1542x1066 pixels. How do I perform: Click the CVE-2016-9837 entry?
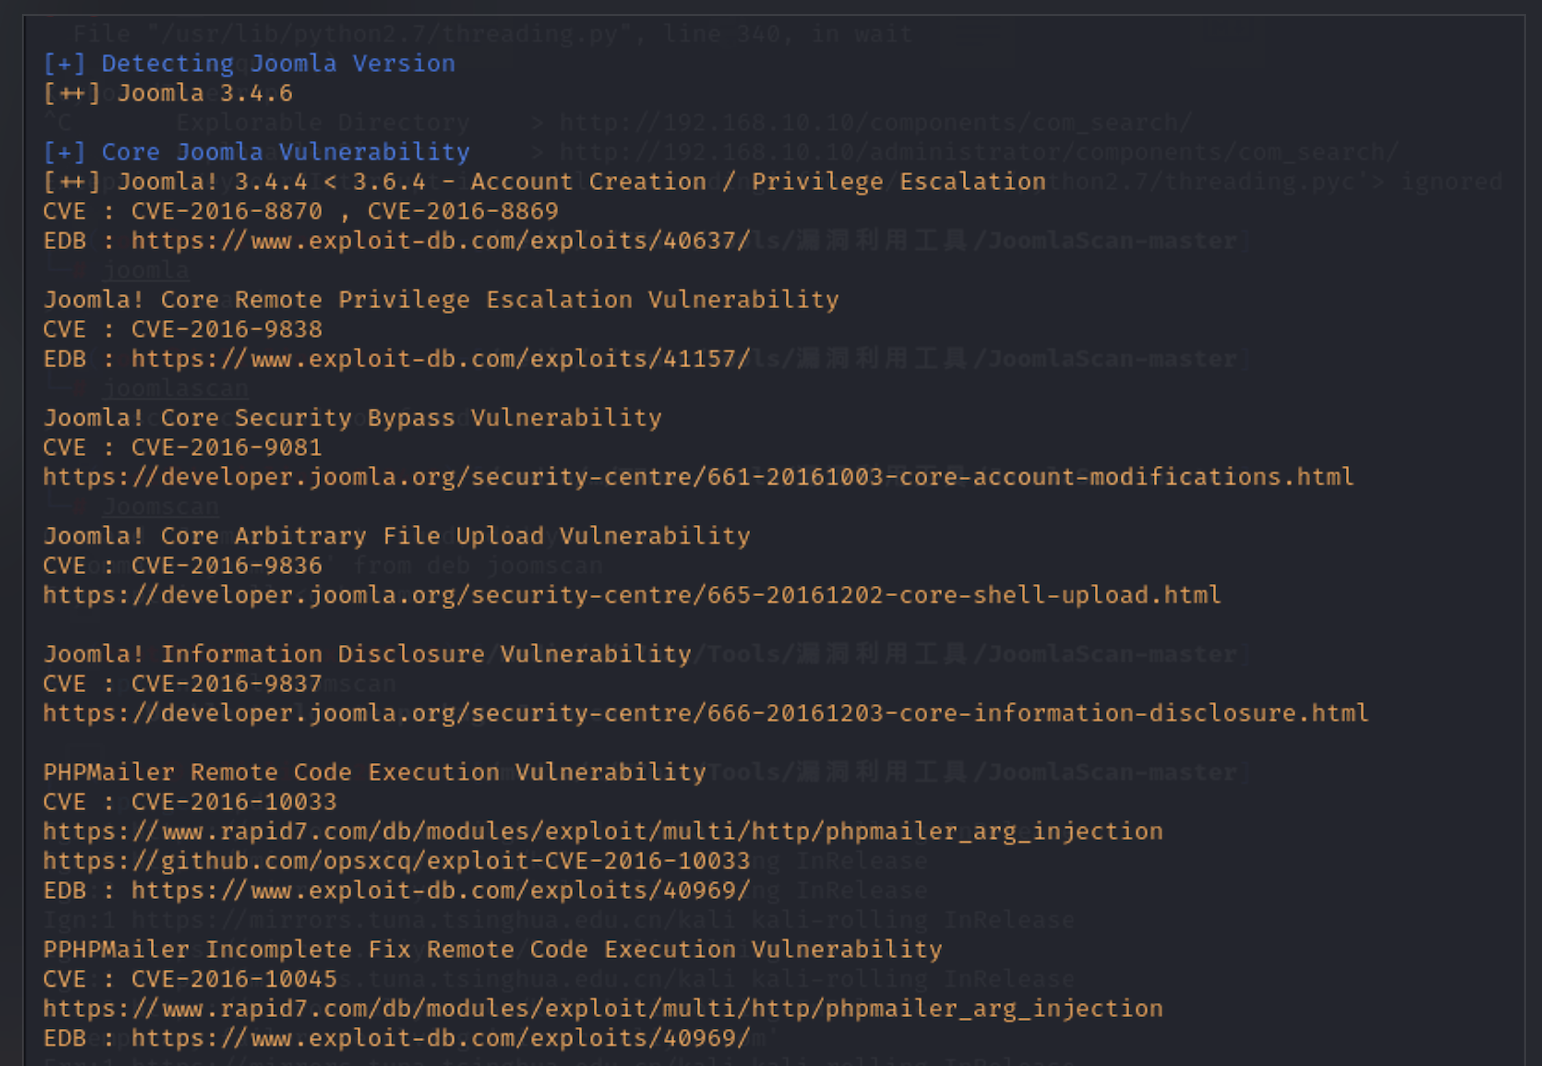pos(183,683)
